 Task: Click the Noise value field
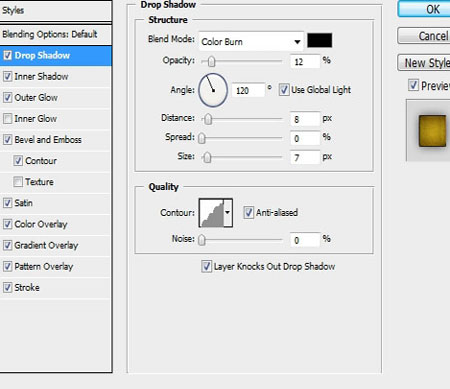click(x=305, y=240)
